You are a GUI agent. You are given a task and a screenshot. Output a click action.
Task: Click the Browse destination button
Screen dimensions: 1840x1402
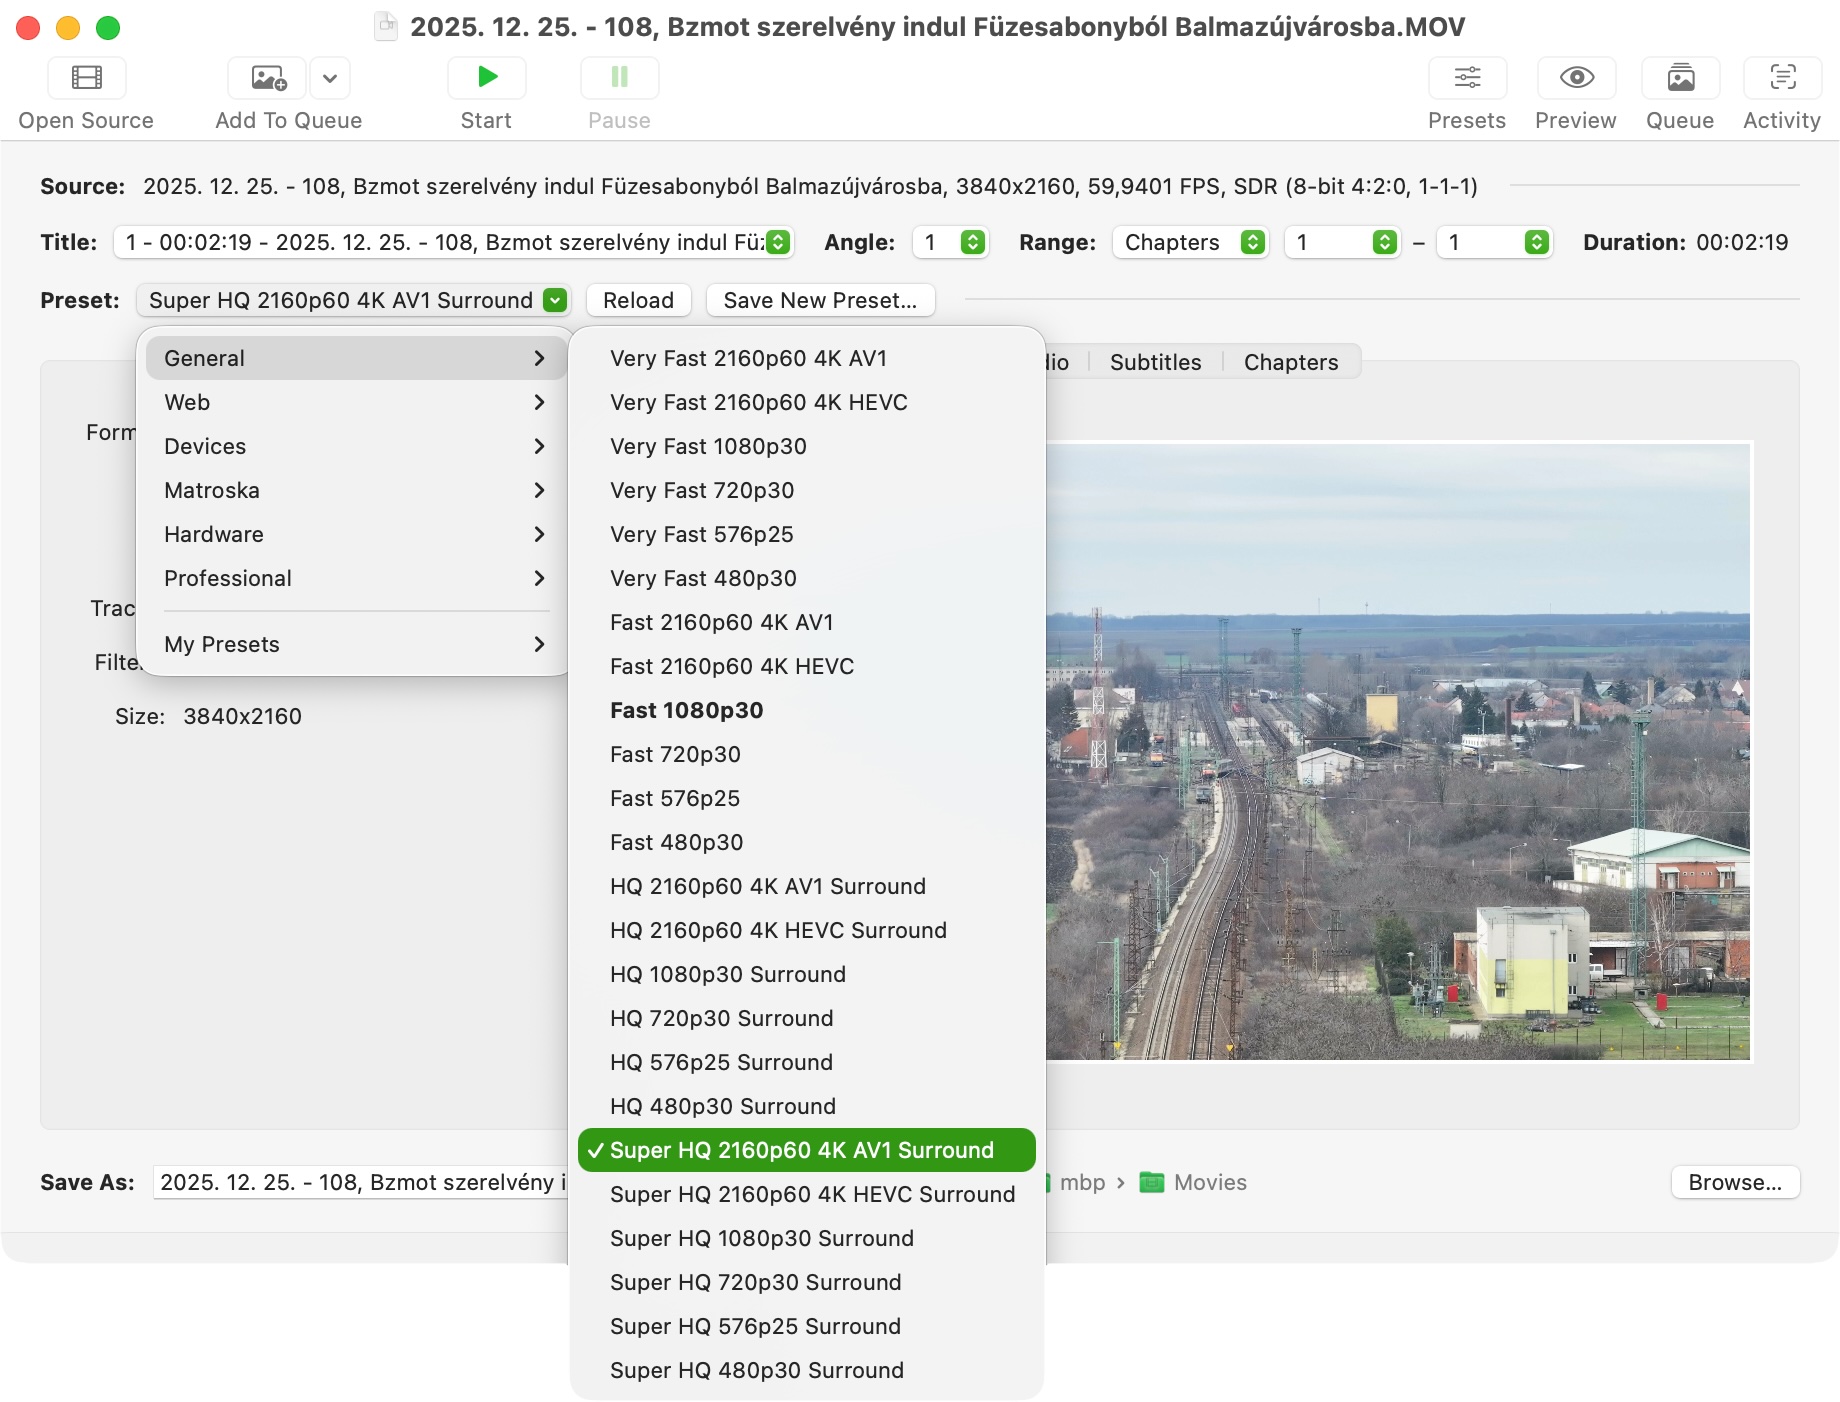pyautogui.click(x=1734, y=1182)
